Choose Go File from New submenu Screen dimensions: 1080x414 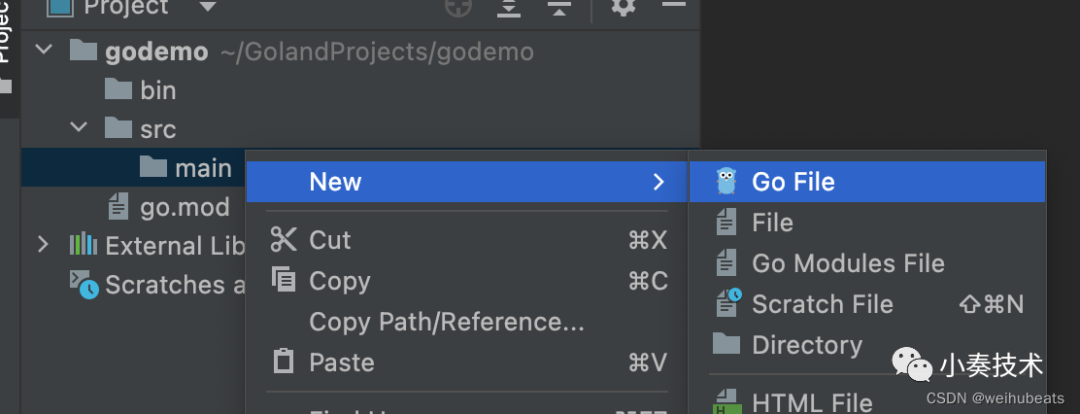click(793, 182)
